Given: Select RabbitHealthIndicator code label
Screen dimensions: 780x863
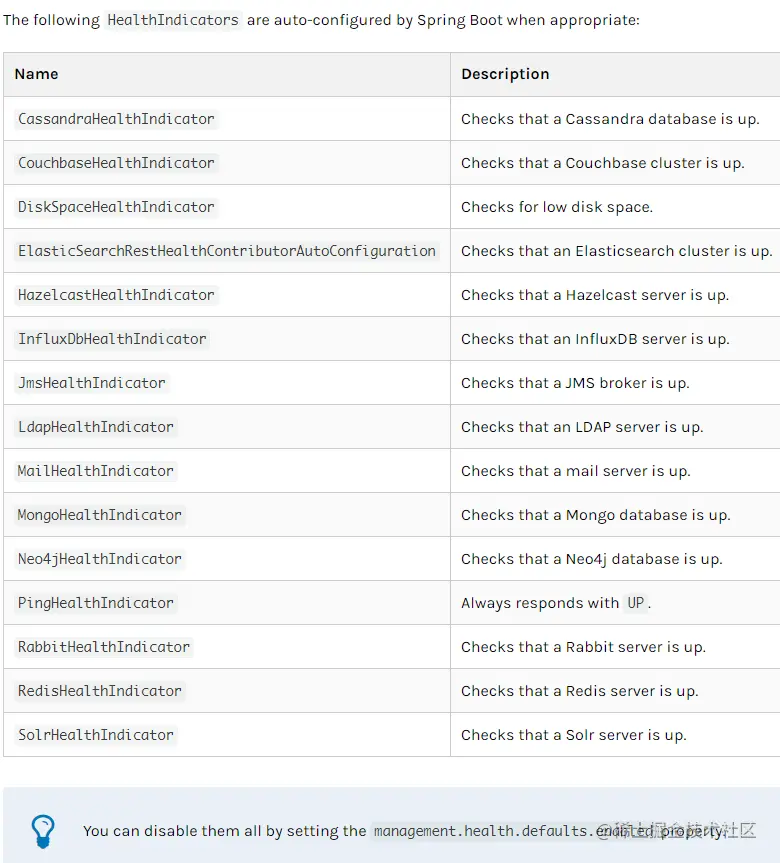Looking at the screenshot, I should [x=104, y=647].
